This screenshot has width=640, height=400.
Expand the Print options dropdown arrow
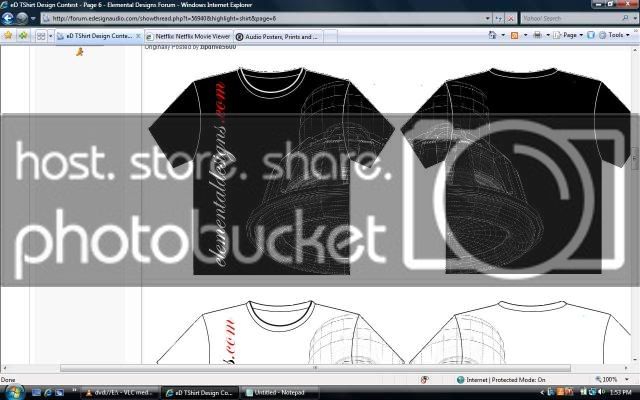click(548, 36)
